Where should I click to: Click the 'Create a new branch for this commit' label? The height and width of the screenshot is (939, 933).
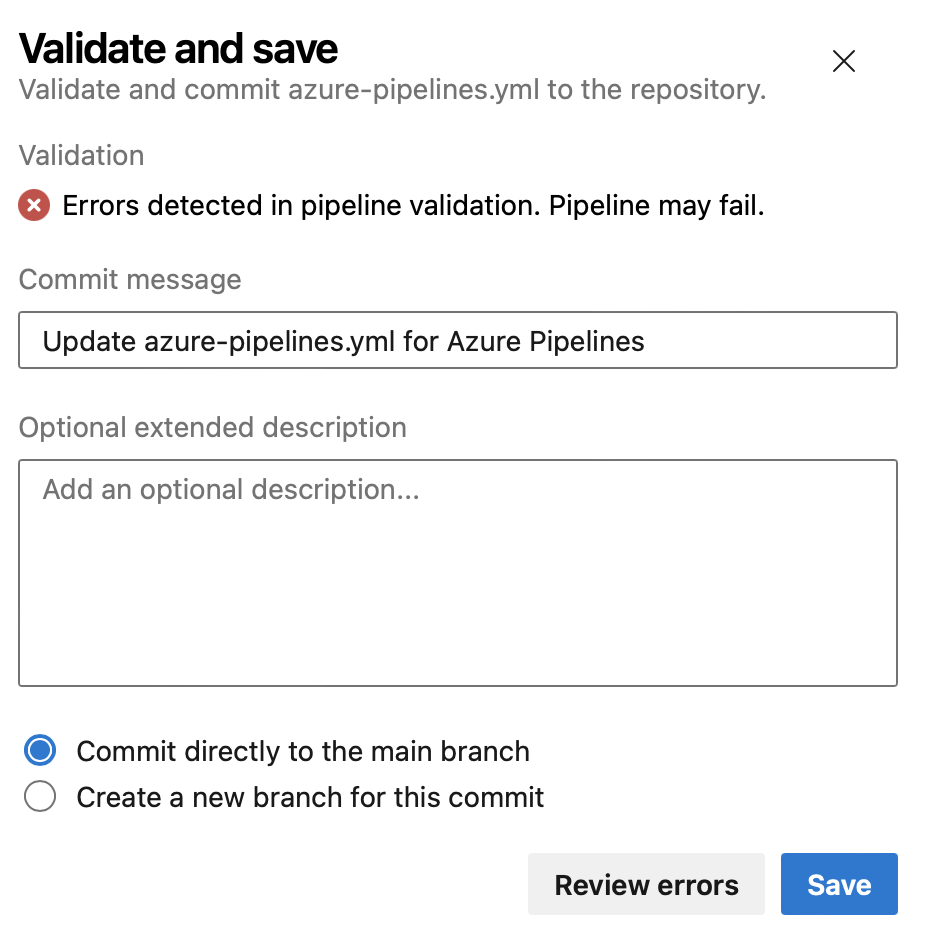(x=310, y=797)
